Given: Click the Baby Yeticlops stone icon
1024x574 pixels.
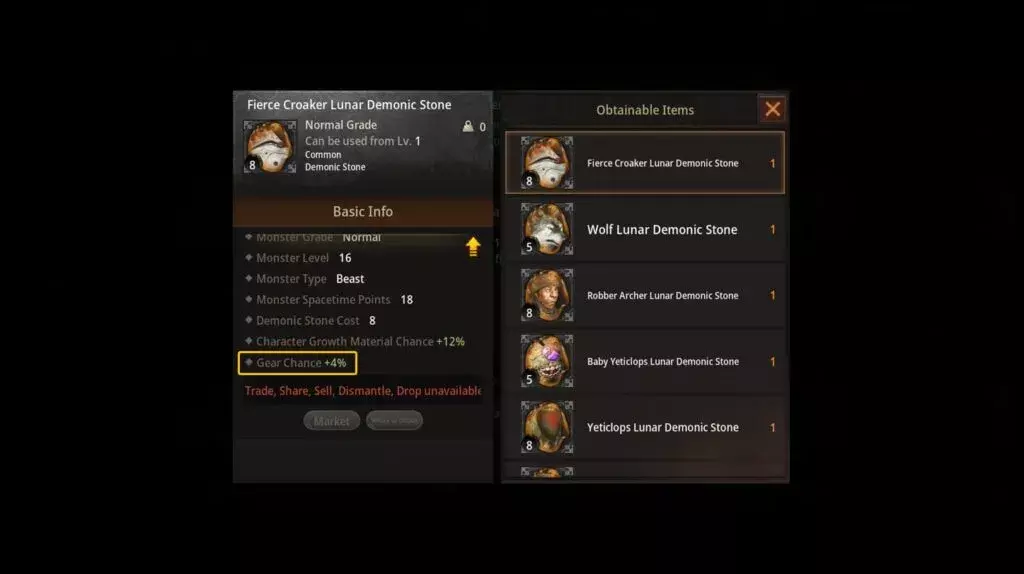Looking at the screenshot, I should pos(547,361).
